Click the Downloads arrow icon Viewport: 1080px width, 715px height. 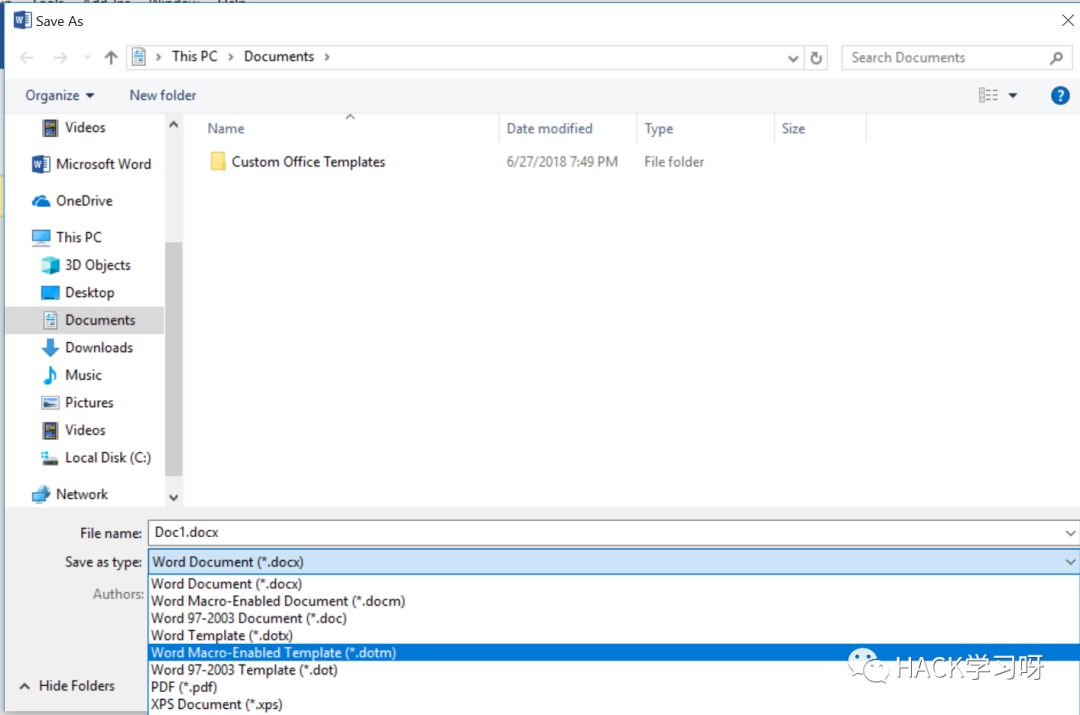pos(50,348)
